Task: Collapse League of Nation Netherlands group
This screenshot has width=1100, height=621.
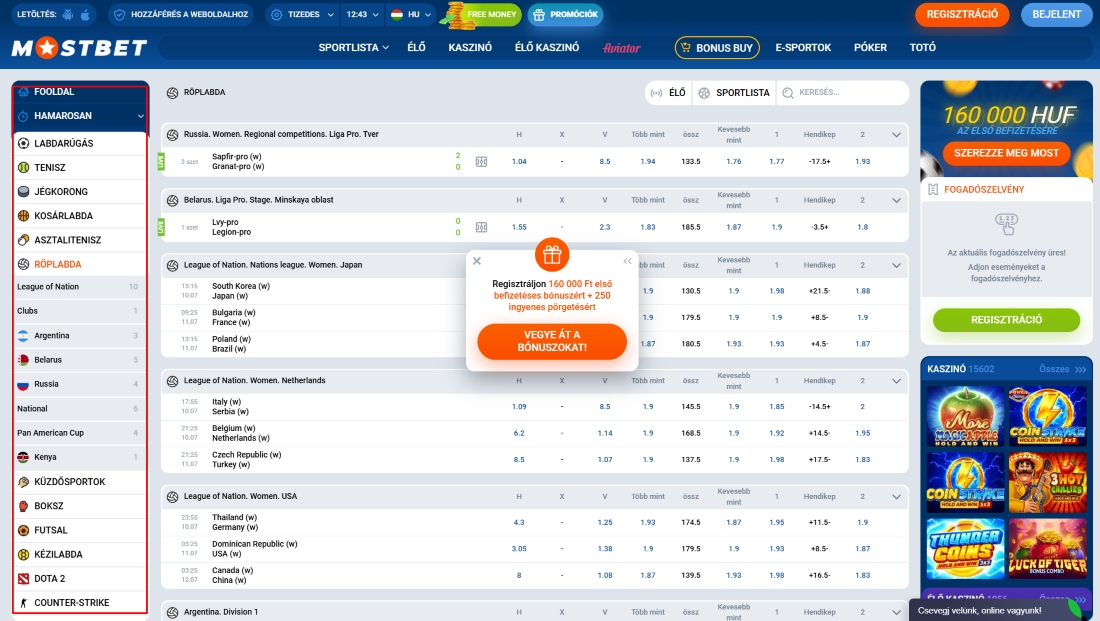Action: click(897, 381)
